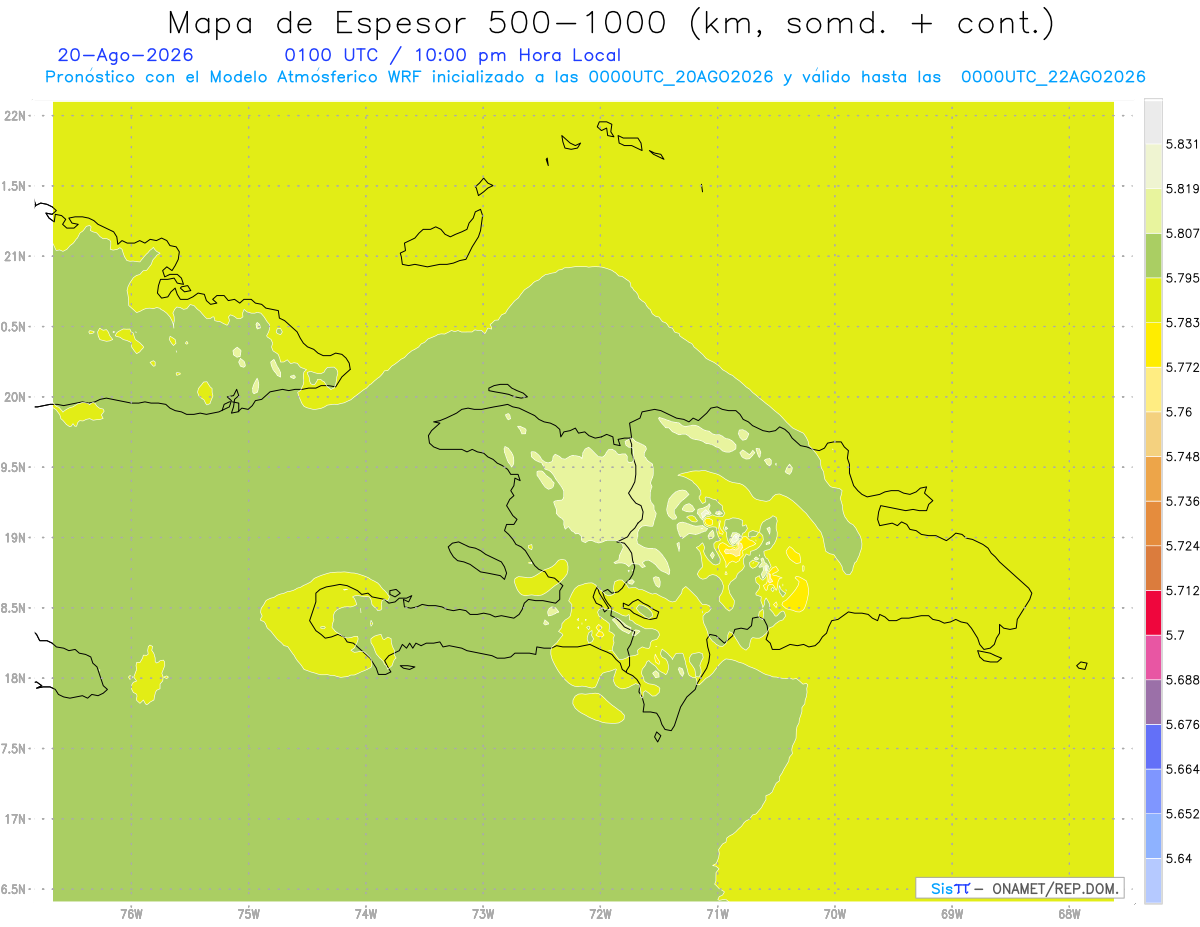This screenshot has height=927, width=1200.
Task: Click the legend value "5.831"
Action: 1182,144
